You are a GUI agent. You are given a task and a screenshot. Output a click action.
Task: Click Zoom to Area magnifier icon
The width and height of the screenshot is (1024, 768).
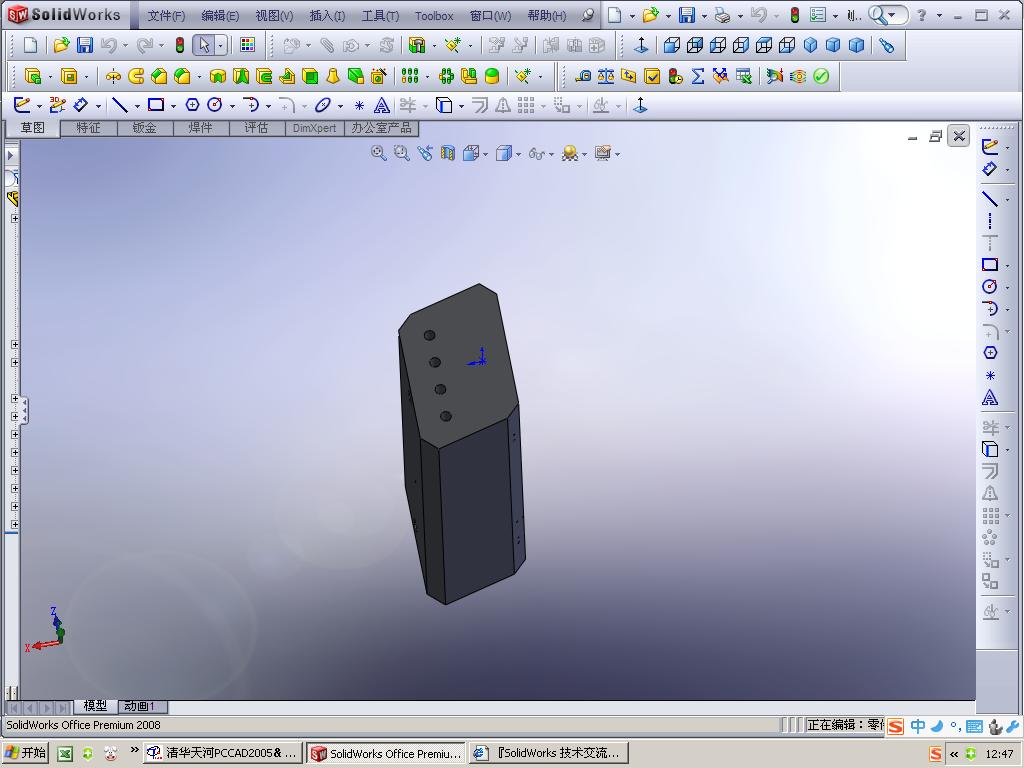pos(401,153)
